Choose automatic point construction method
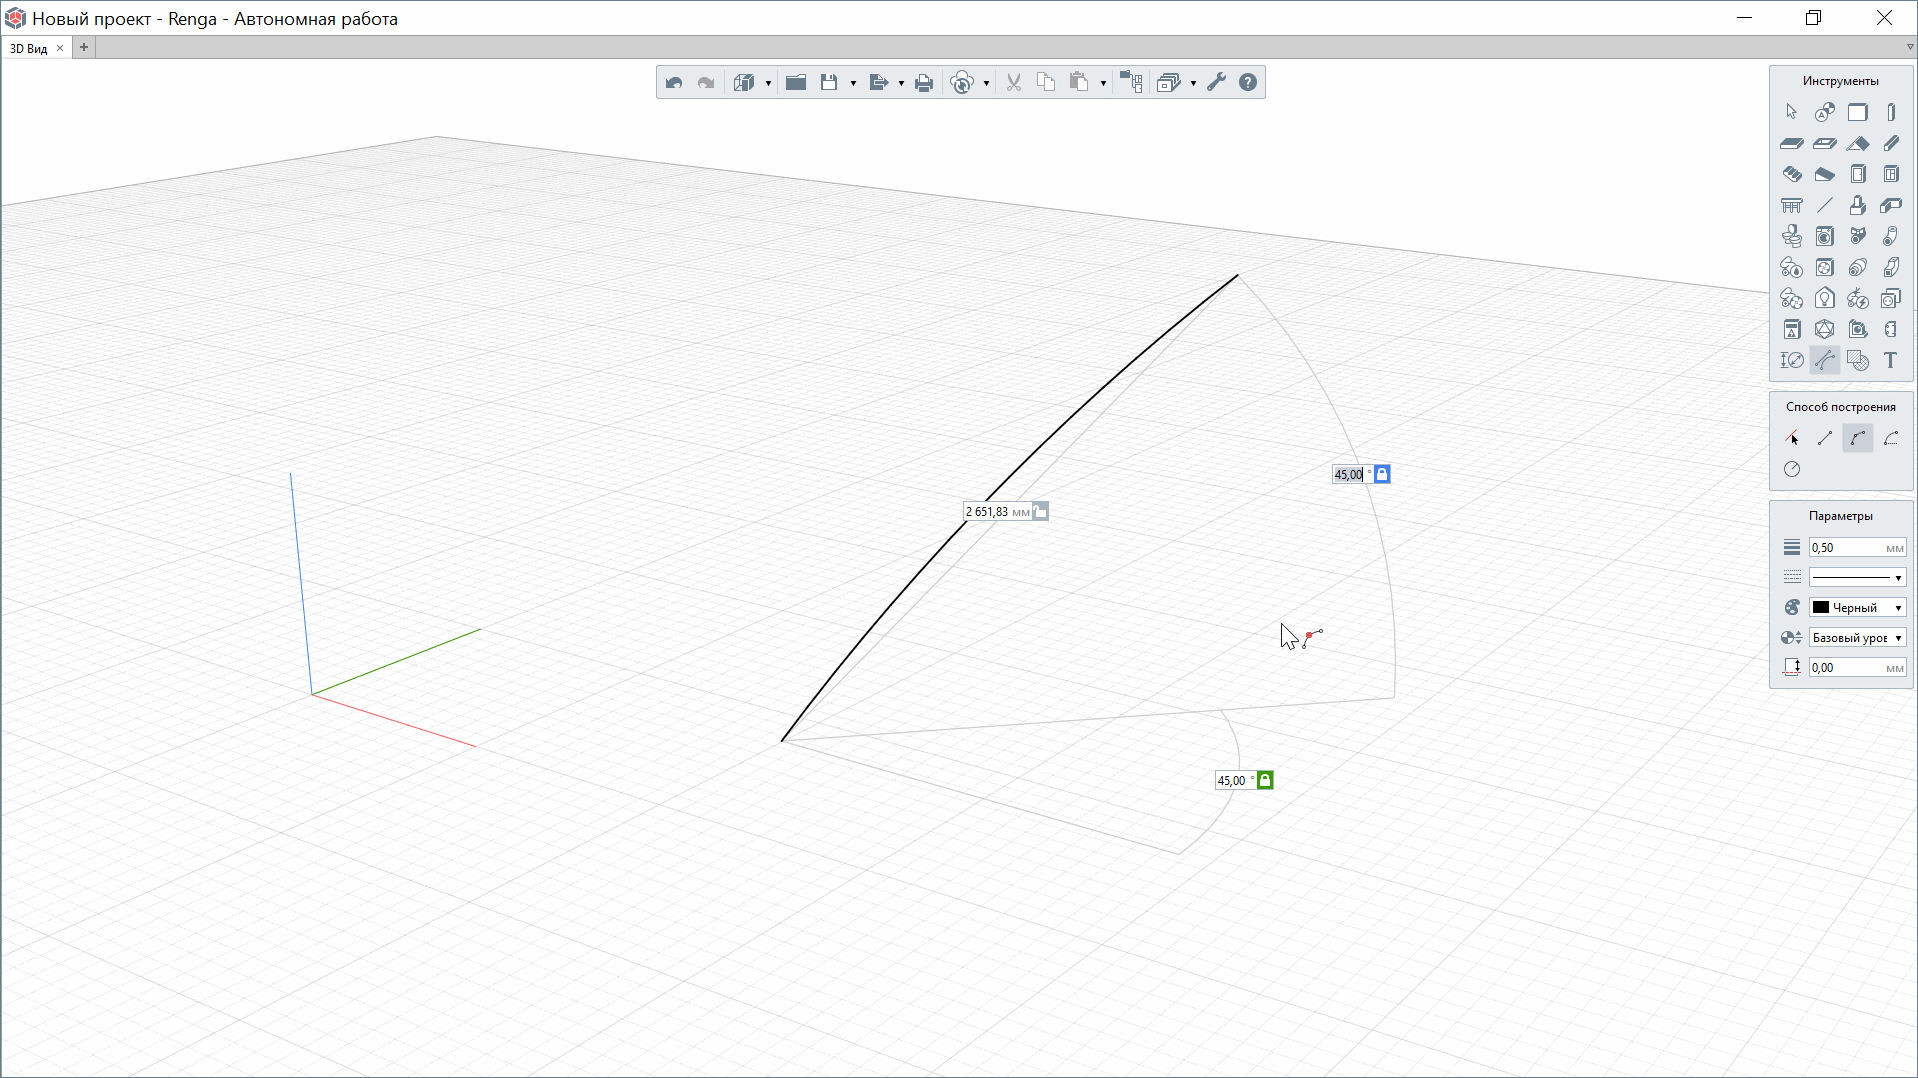Viewport: 1918px width, 1078px height. (1791, 438)
